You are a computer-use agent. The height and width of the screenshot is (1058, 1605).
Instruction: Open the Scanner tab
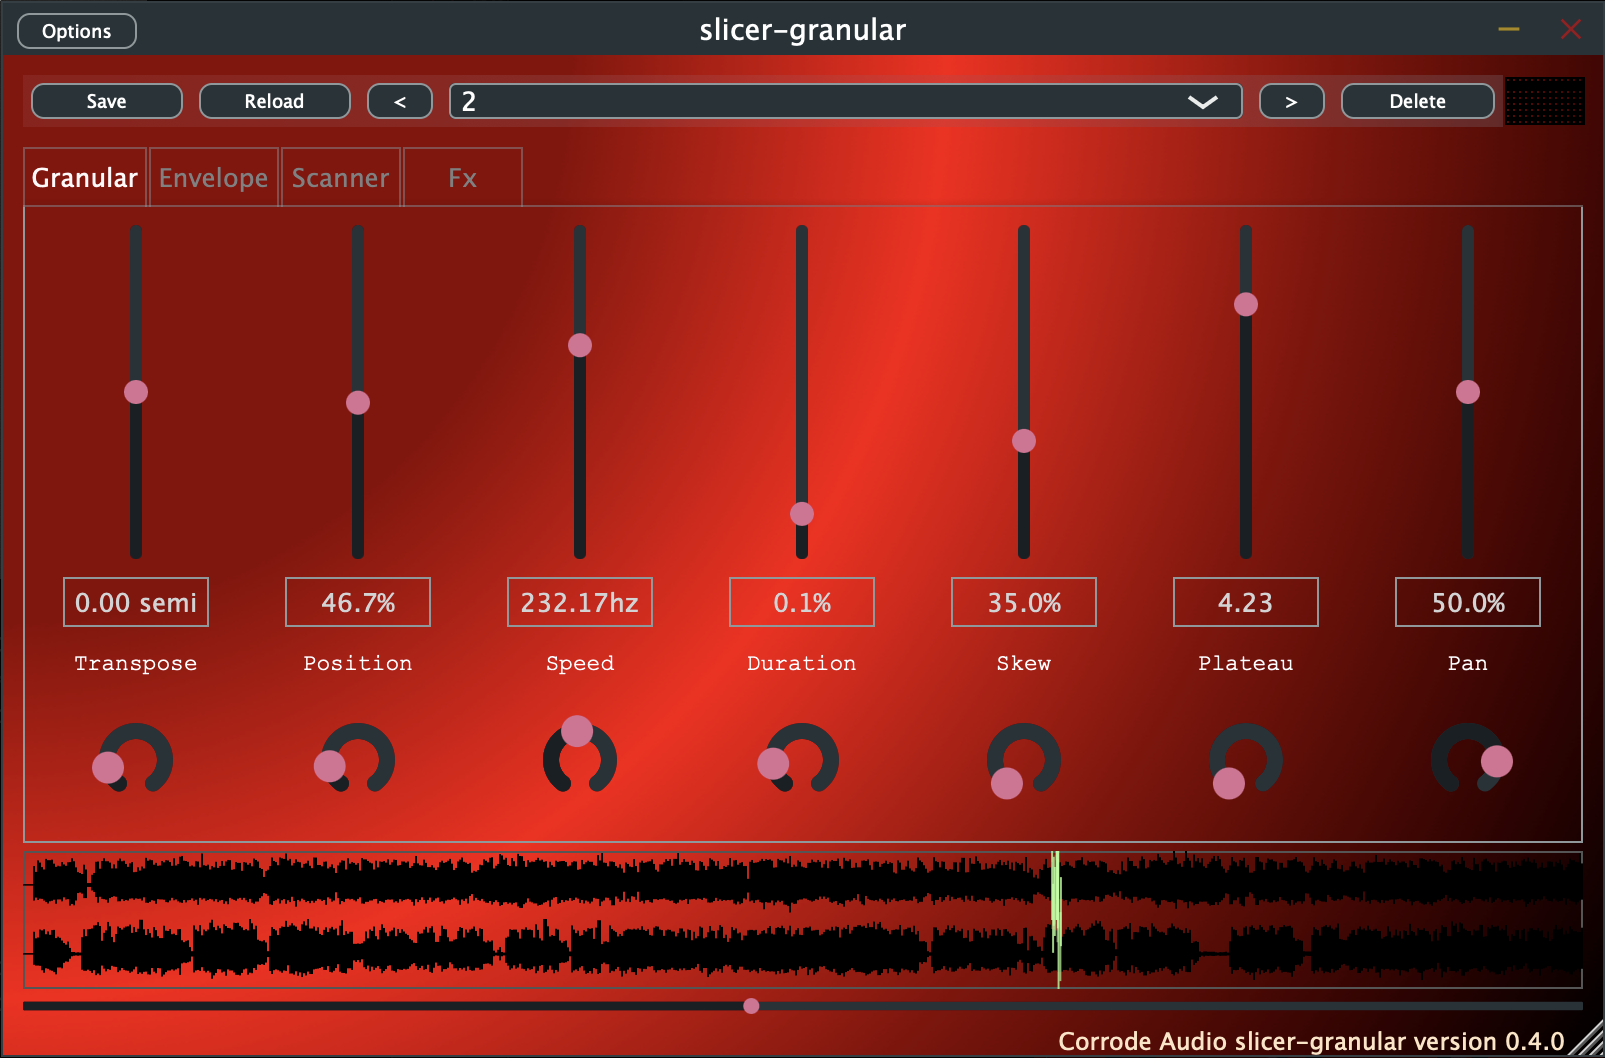340,177
